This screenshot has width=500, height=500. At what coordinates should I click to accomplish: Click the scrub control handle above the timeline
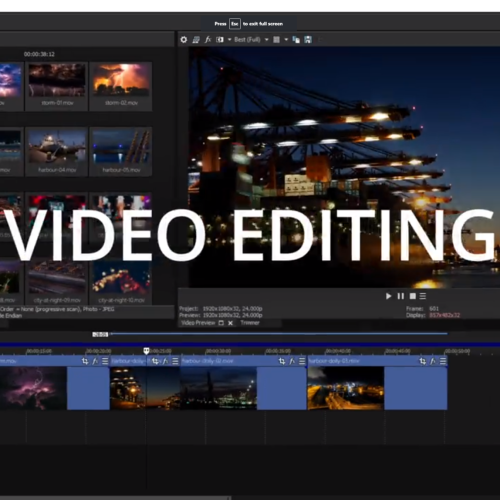click(x=100, y=334)
